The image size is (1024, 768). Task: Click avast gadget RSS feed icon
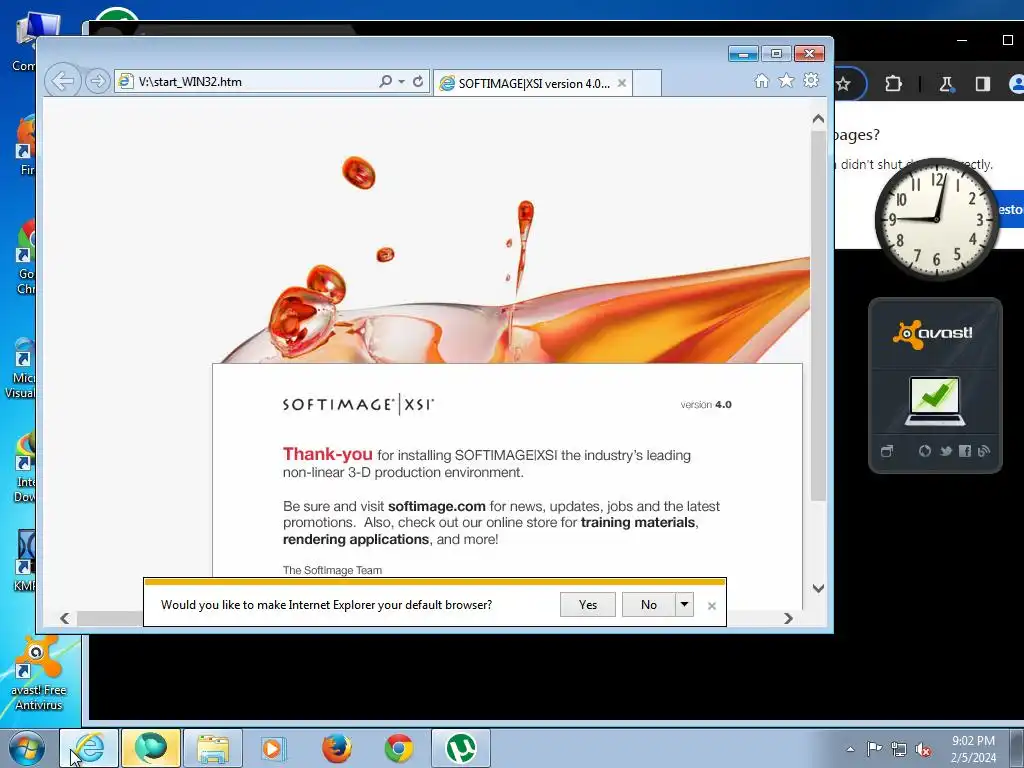coord(984,451)
